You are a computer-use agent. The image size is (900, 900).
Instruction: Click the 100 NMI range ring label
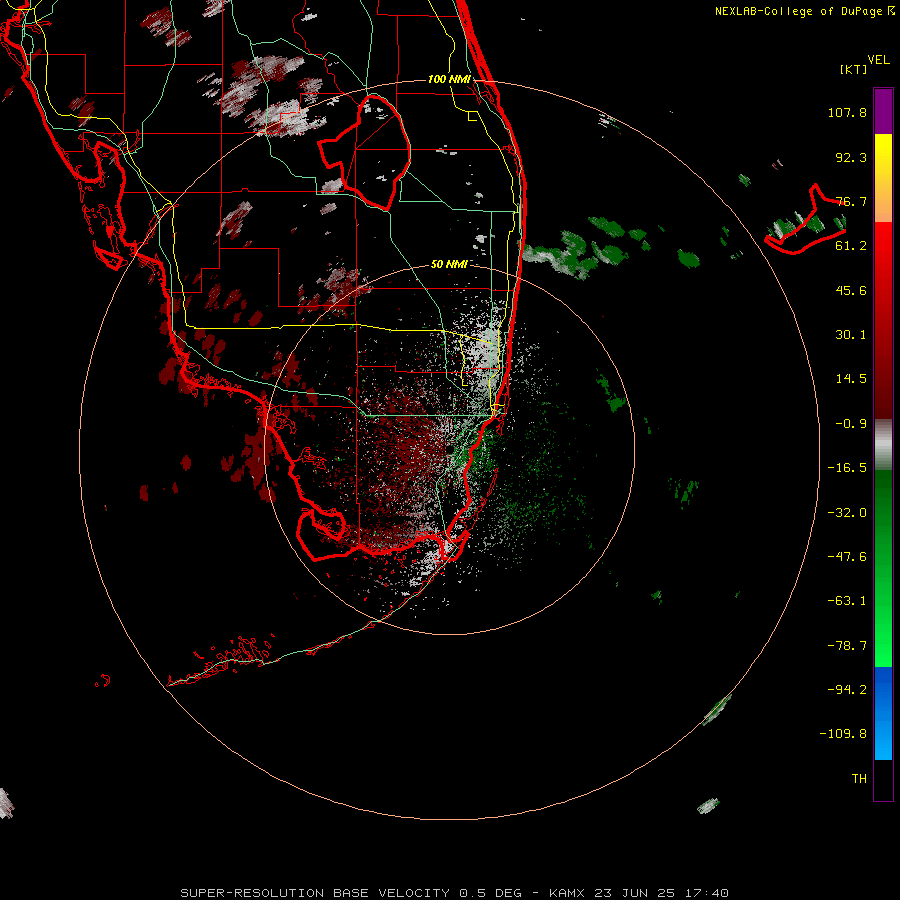(449, 79)
